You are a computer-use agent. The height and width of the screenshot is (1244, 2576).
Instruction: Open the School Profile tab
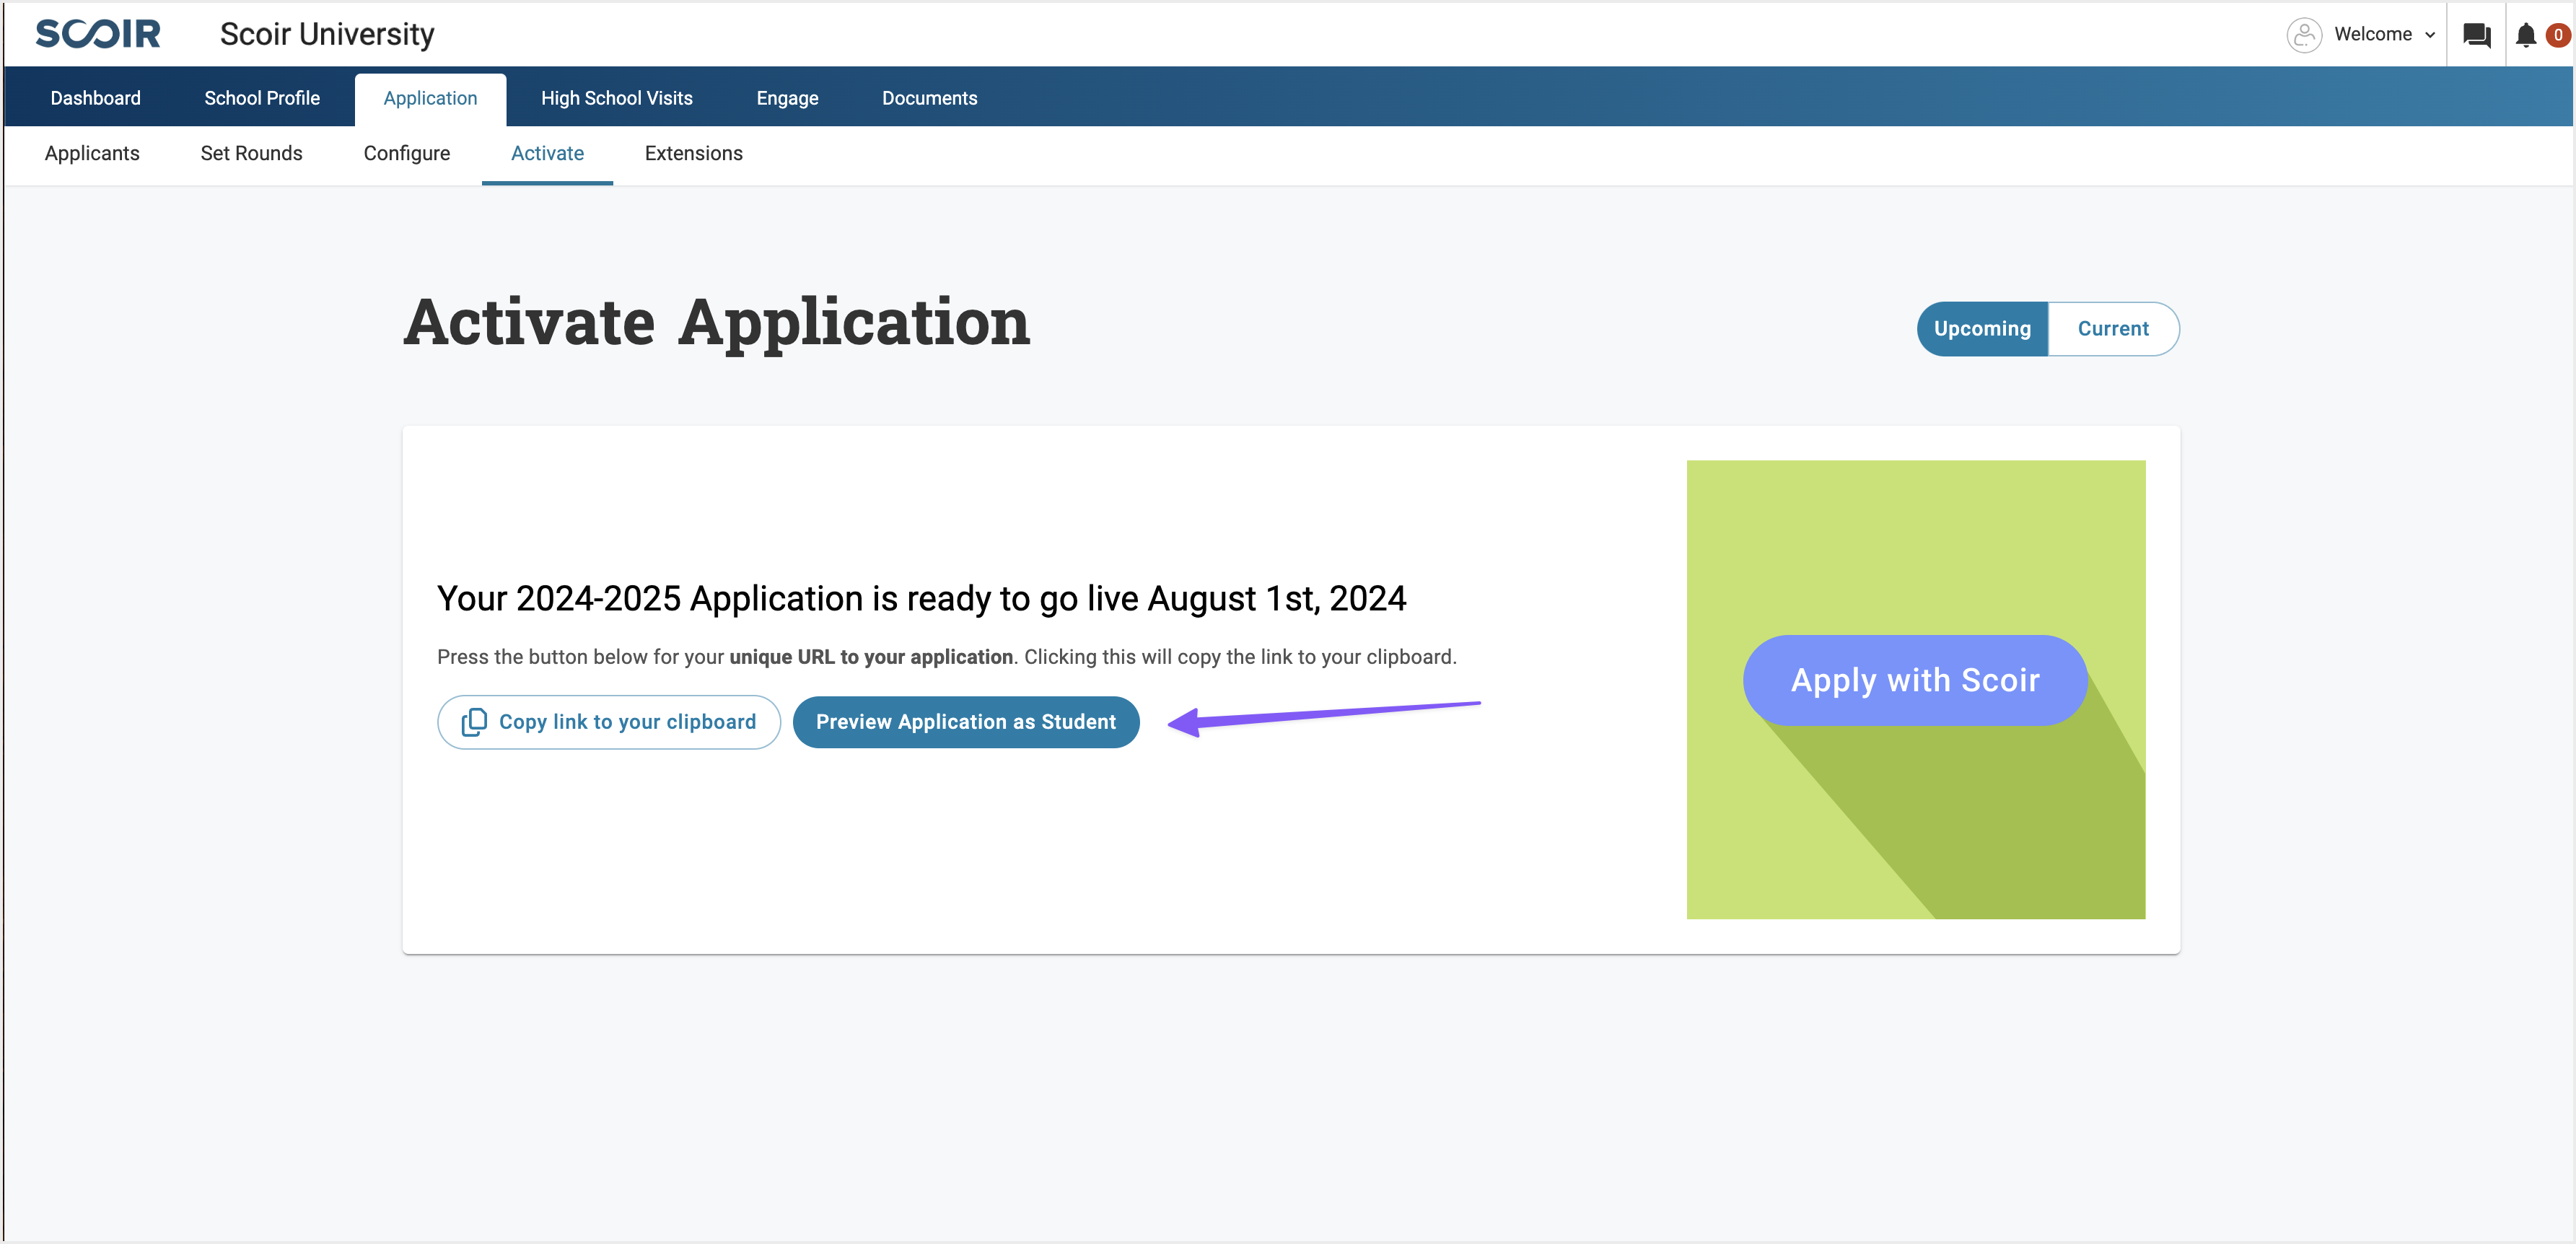coord(262,98)
